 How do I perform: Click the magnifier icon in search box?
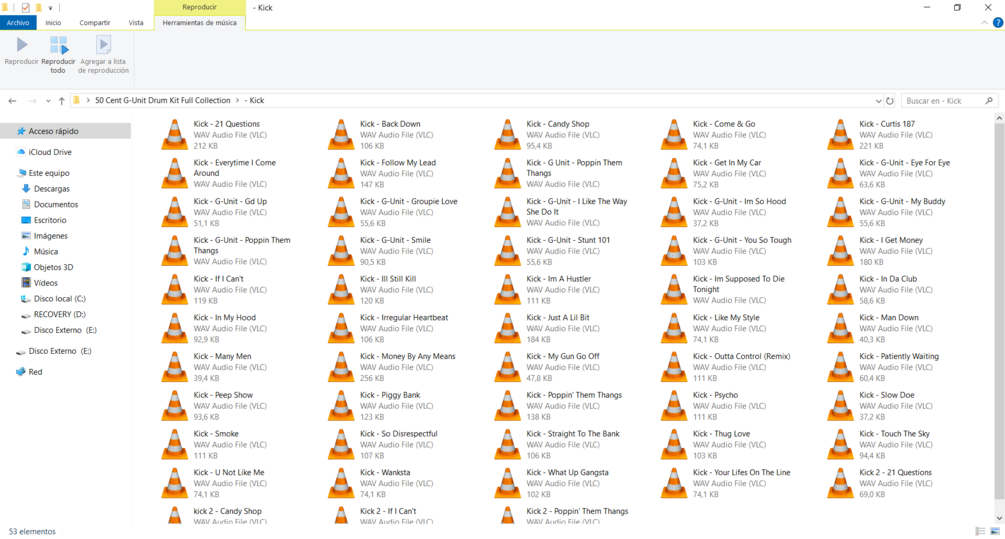(x=989, y=101)
